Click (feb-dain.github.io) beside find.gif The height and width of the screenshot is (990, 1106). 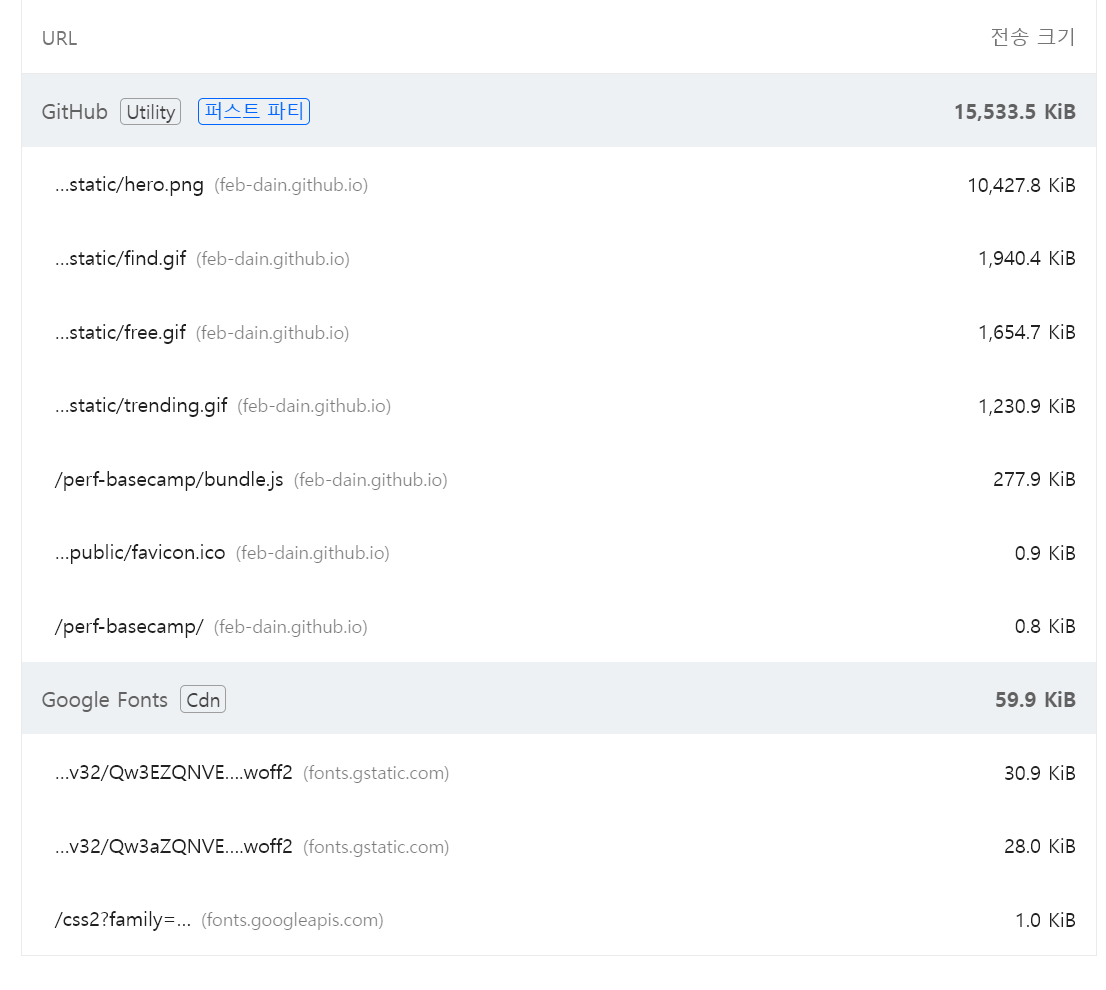[273, 259]
